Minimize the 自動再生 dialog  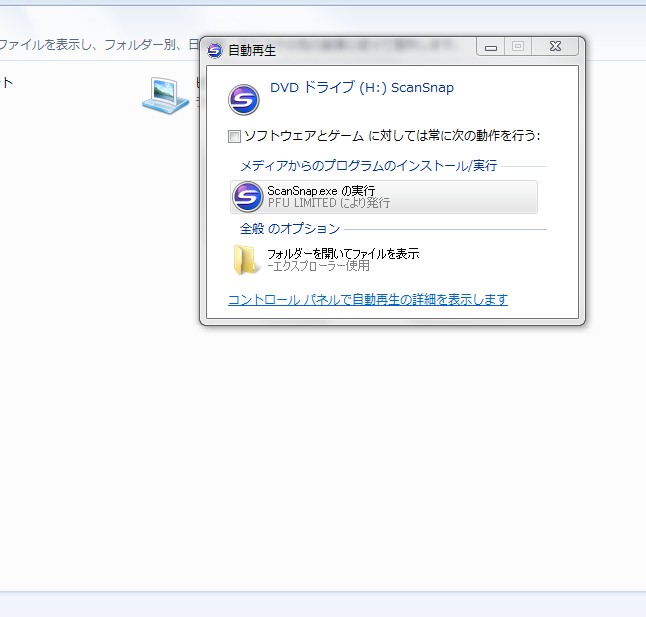coord(490,47)
